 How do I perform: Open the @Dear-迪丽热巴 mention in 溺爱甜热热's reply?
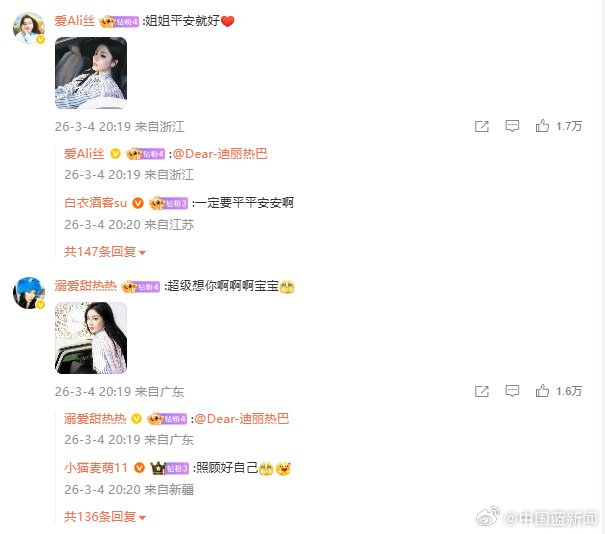tap(242, 419)
